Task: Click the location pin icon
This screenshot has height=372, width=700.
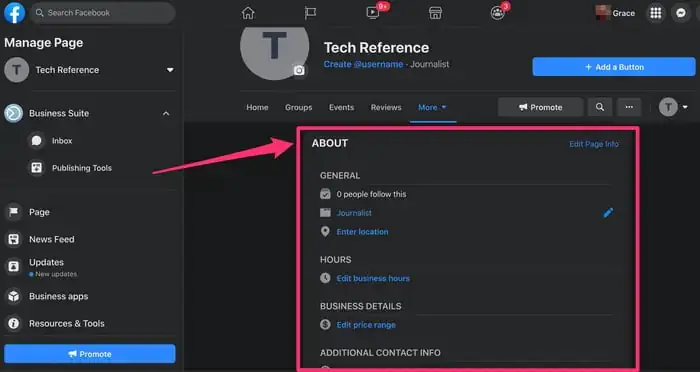Action: point(325,232)
